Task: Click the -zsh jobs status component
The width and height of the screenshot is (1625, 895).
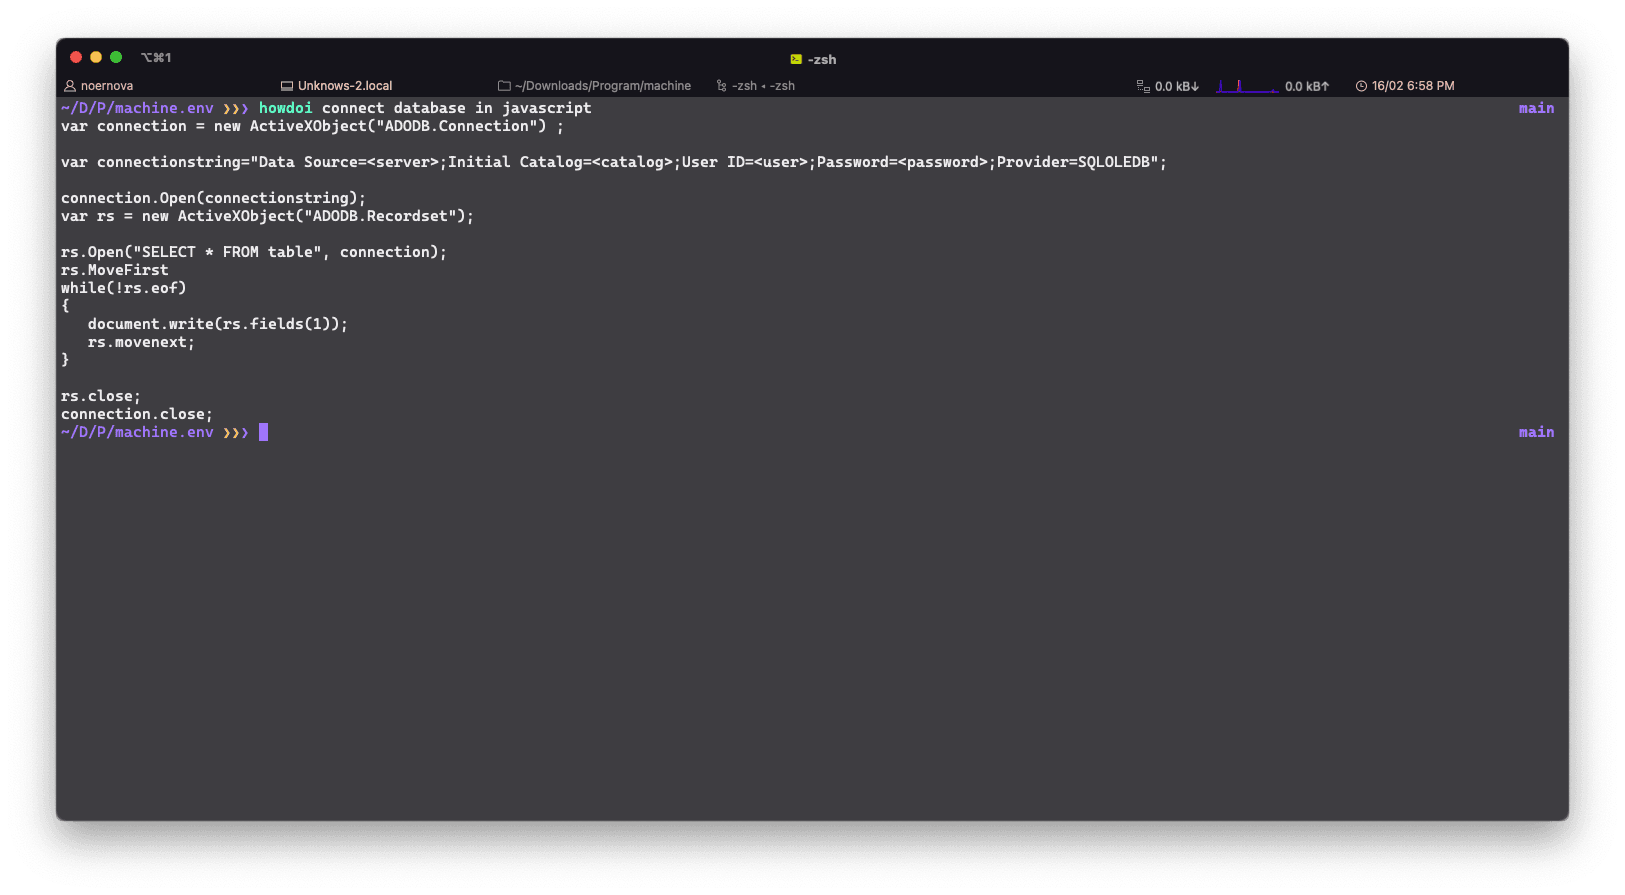Action: [764, 86]
